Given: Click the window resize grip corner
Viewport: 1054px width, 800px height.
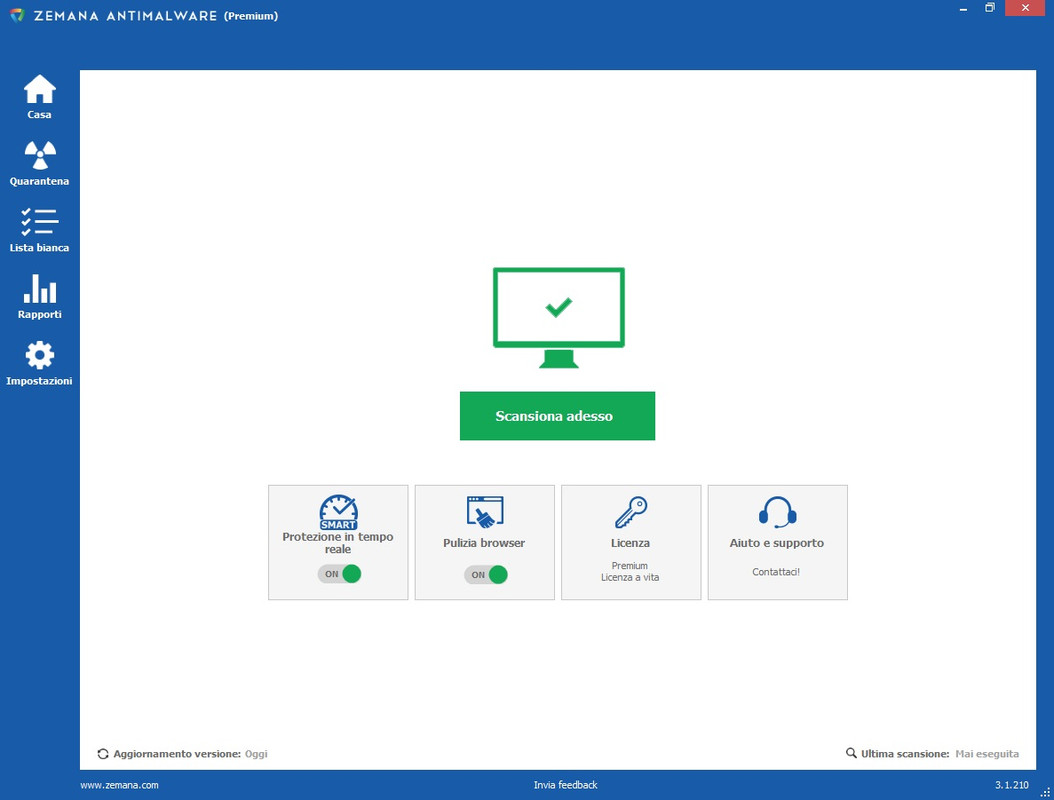Looking at the screenshot, I should point(1045,793).
